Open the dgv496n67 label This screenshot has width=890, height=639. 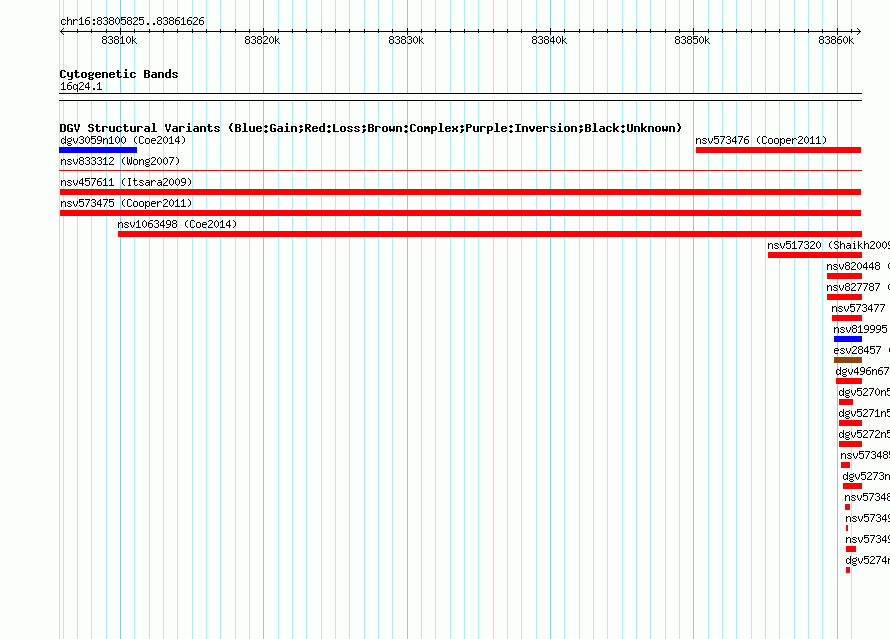pyautogui.click(x=862, y=371)
